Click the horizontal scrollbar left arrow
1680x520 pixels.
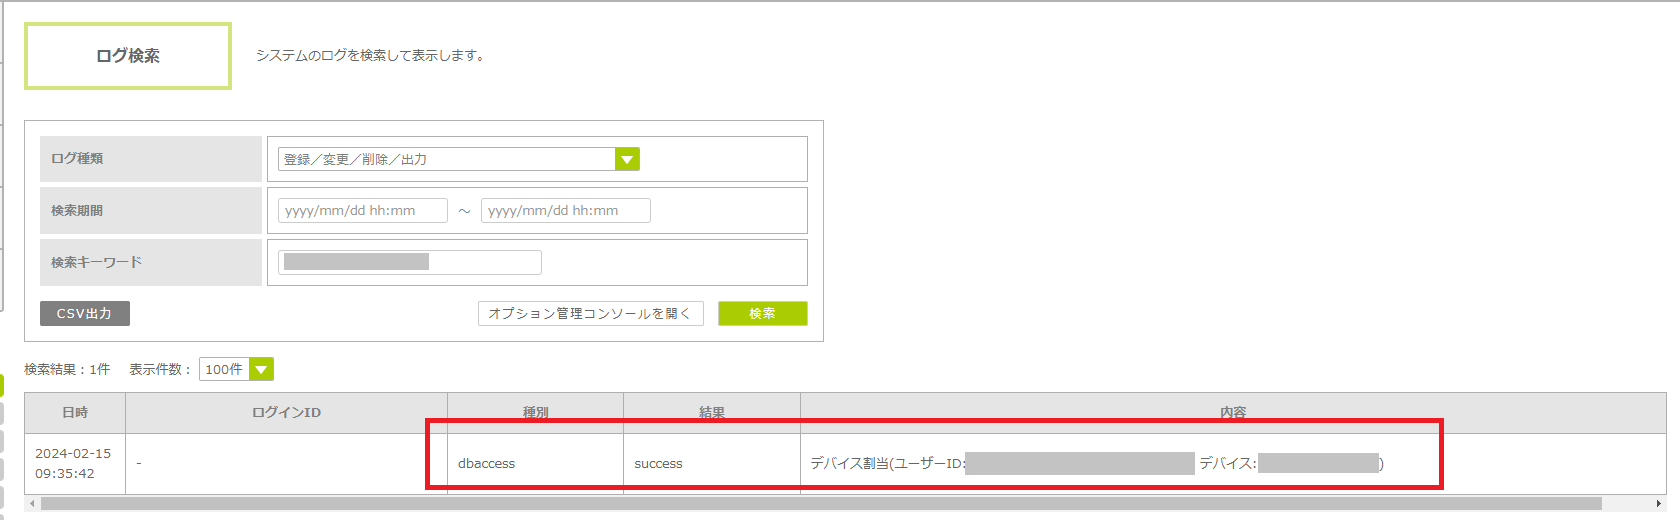(33, 504)
